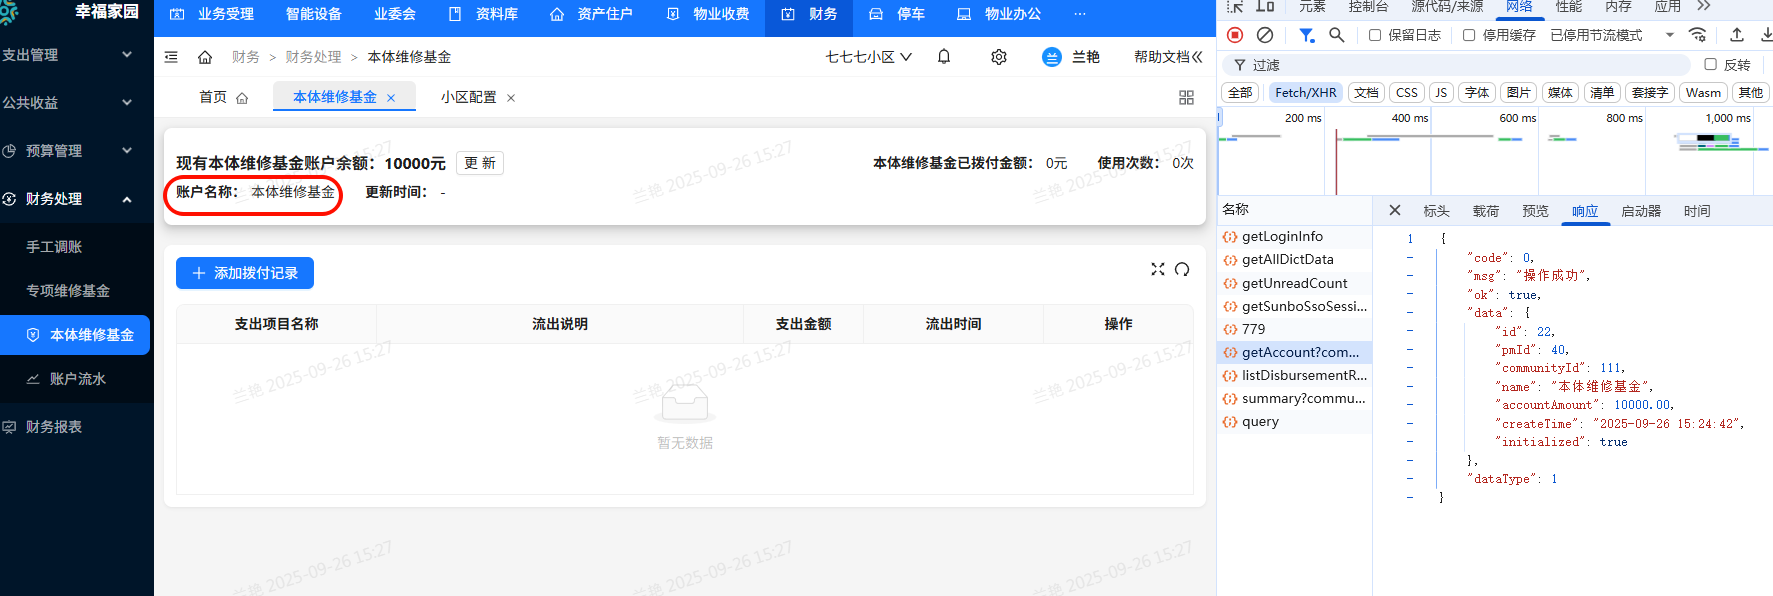The height and width of the screenshot is (596, 1773).
Task: Open the 七七七小区 community dropdown
Action: coord(868,57)
